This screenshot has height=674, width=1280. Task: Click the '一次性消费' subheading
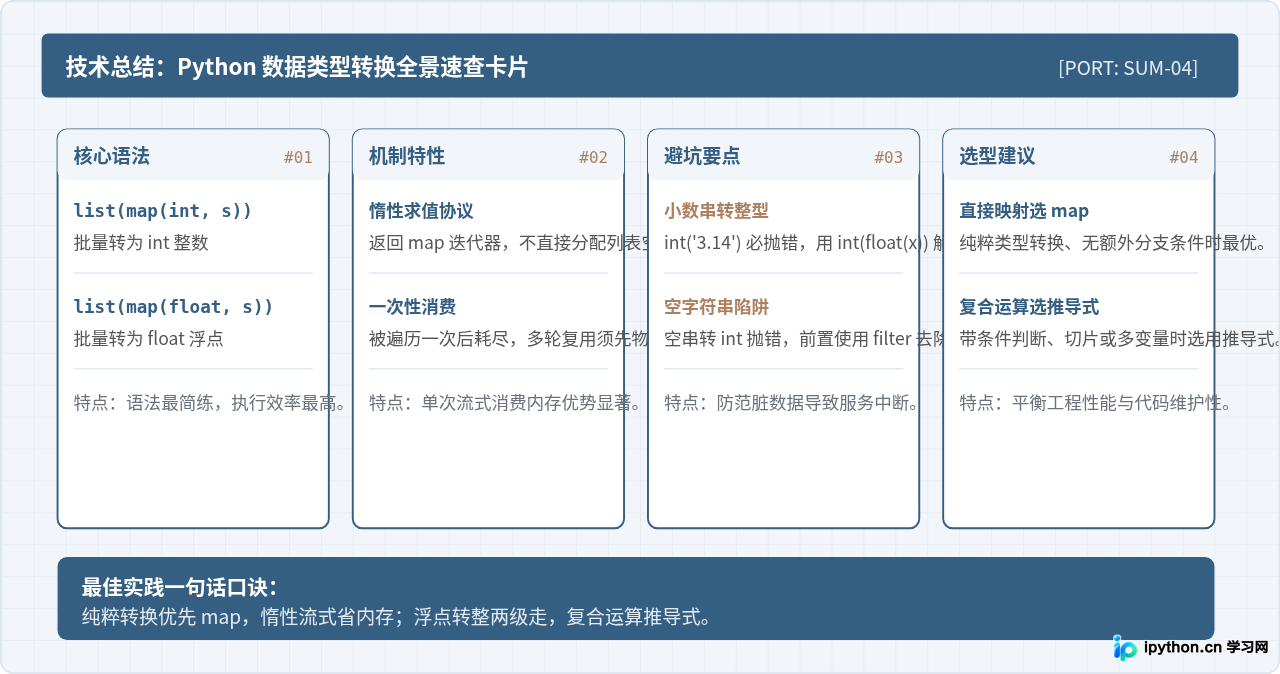(x=412, y=307)
